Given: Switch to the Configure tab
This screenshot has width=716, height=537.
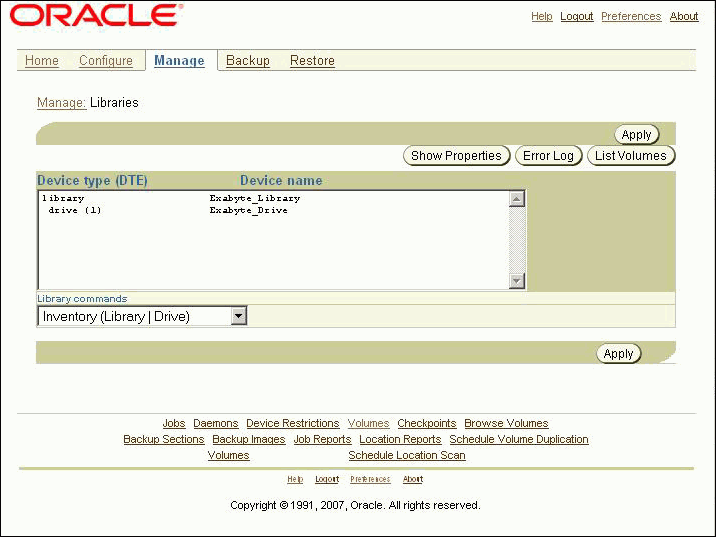Looking at the screenshot, I should coord(106,61).
